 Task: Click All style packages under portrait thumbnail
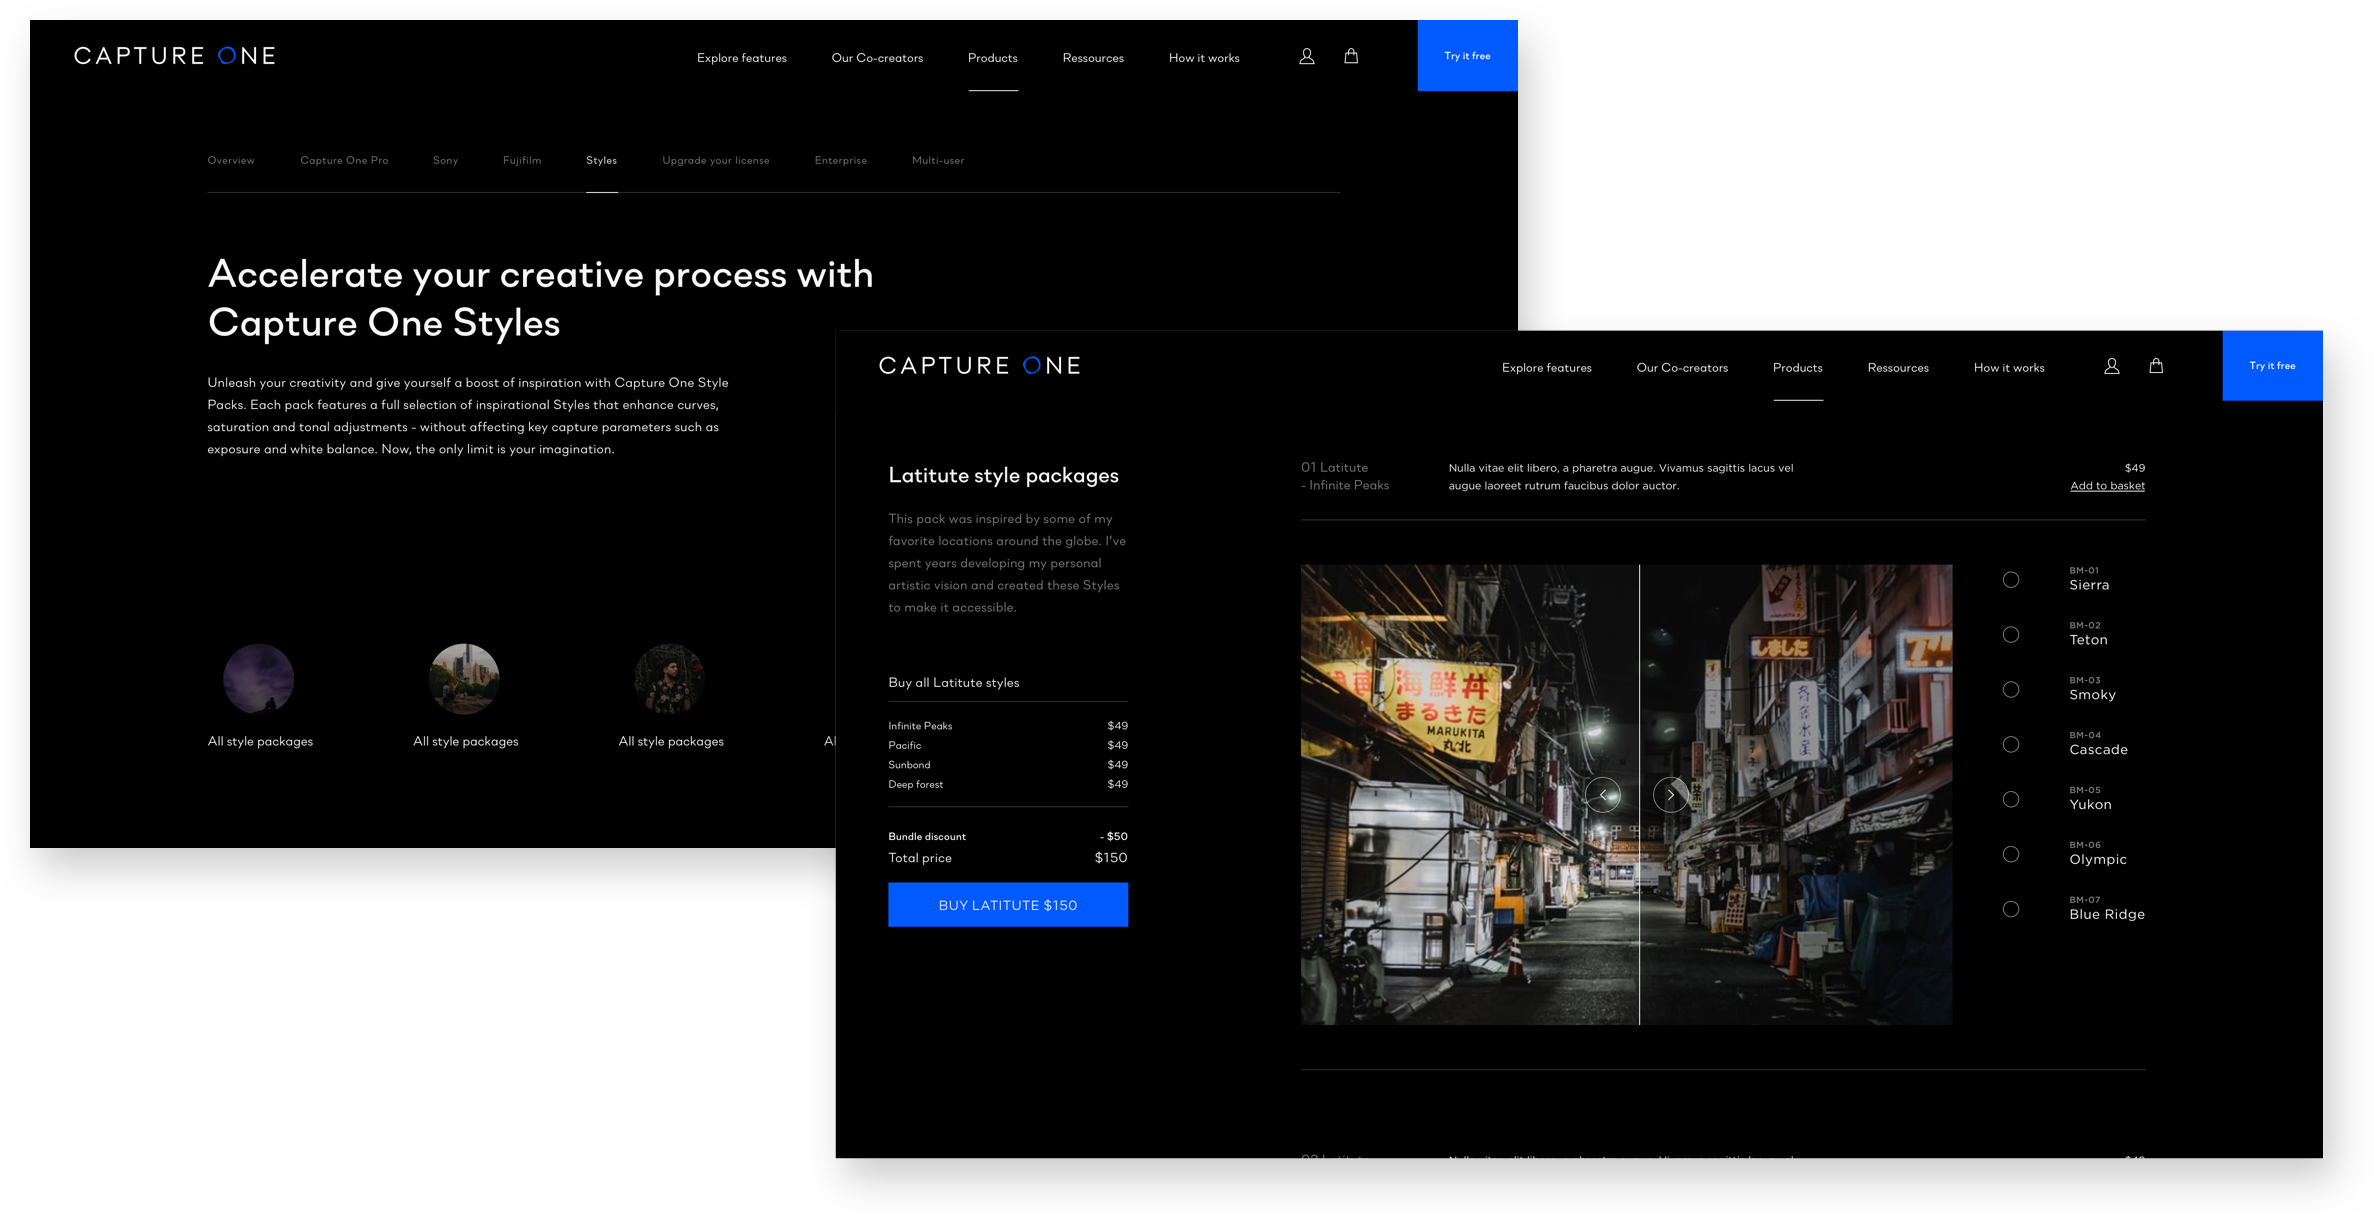(x=671, y=742)
